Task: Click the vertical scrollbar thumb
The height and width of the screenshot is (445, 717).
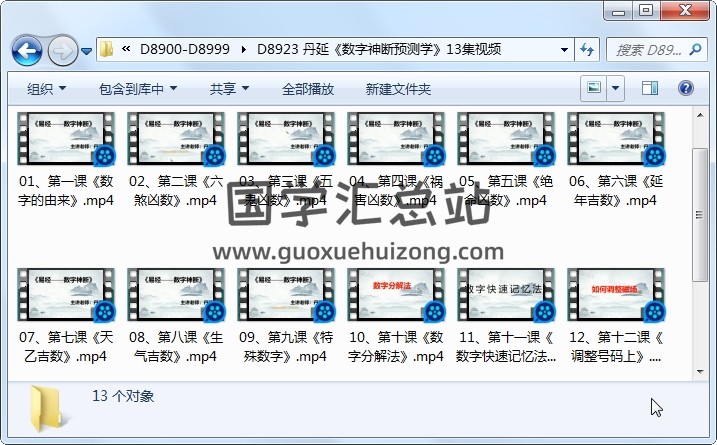Action: (x=700, y=214)
